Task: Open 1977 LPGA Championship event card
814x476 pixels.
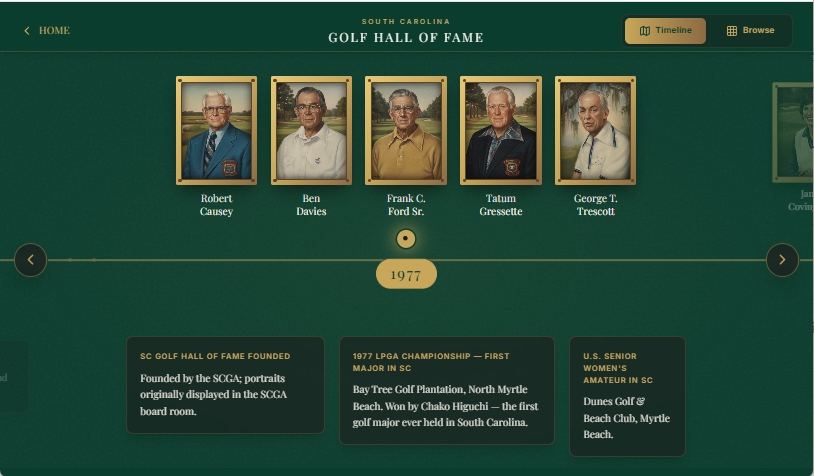Action: pyautogui.click(x=447, y=390)
